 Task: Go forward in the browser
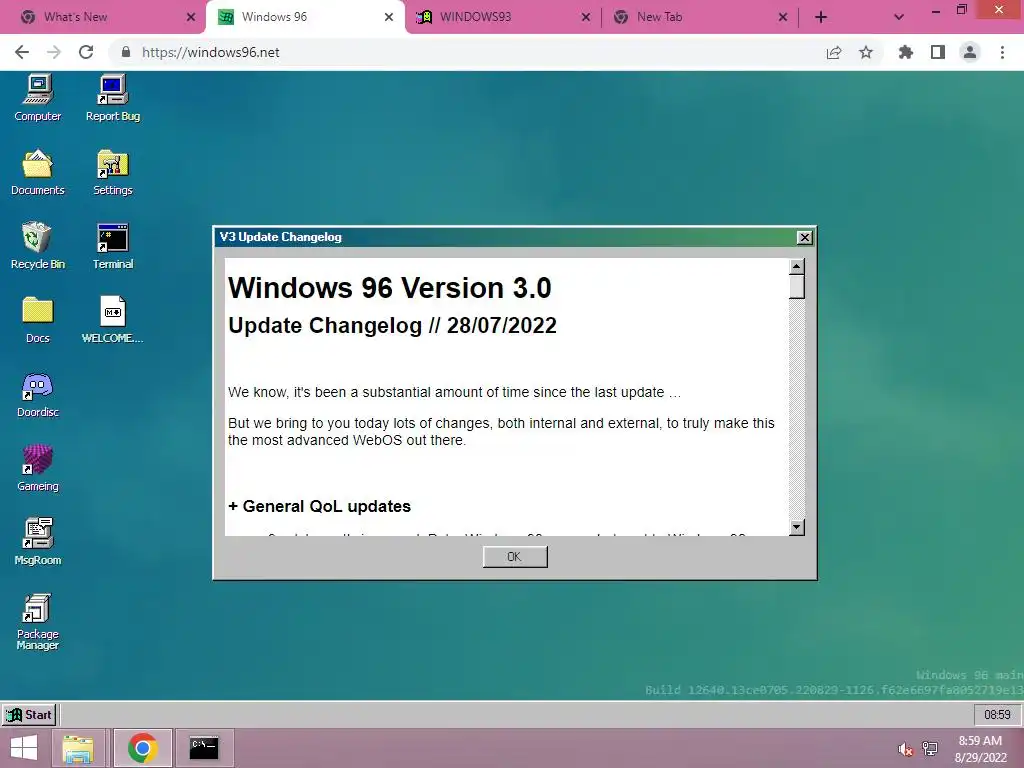click(x=54, y=52)
